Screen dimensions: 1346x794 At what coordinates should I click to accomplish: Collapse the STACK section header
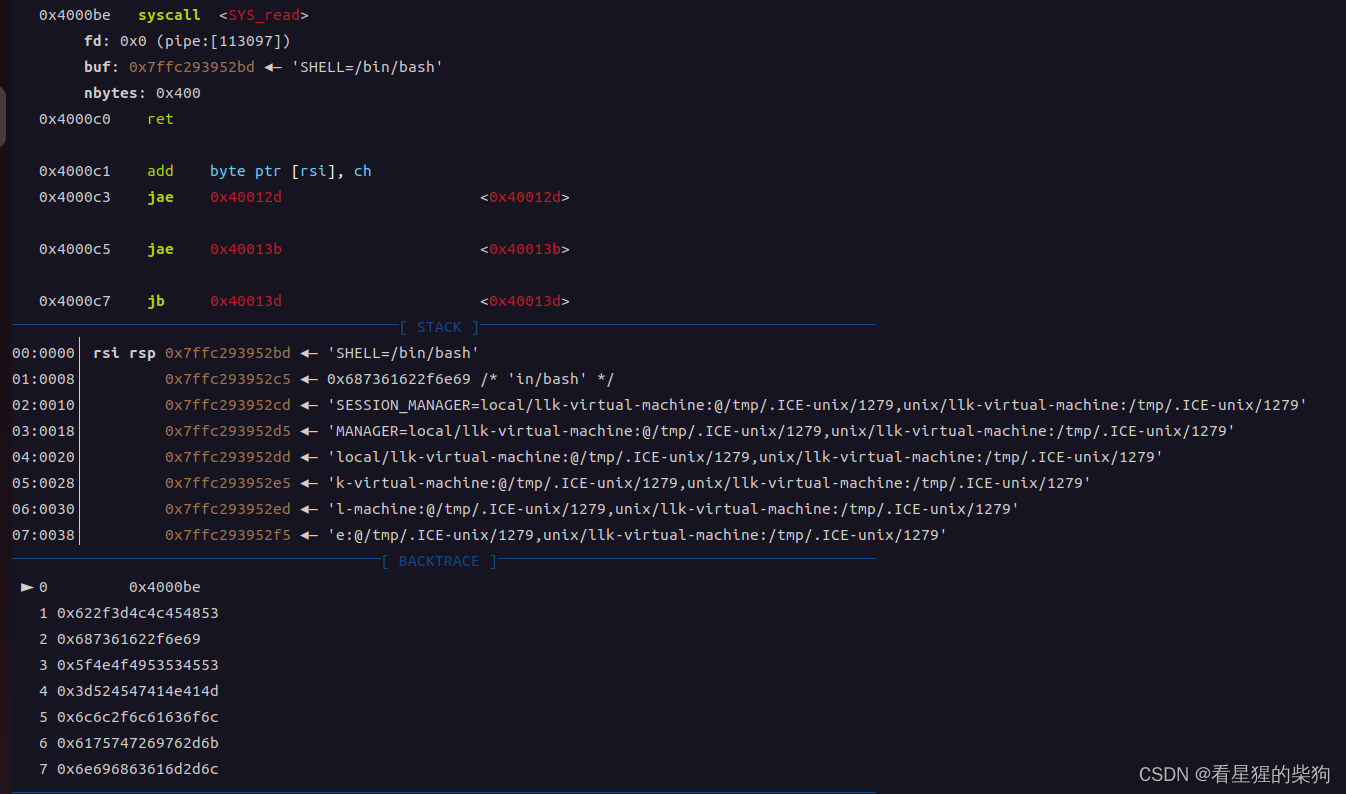[438, 326]
